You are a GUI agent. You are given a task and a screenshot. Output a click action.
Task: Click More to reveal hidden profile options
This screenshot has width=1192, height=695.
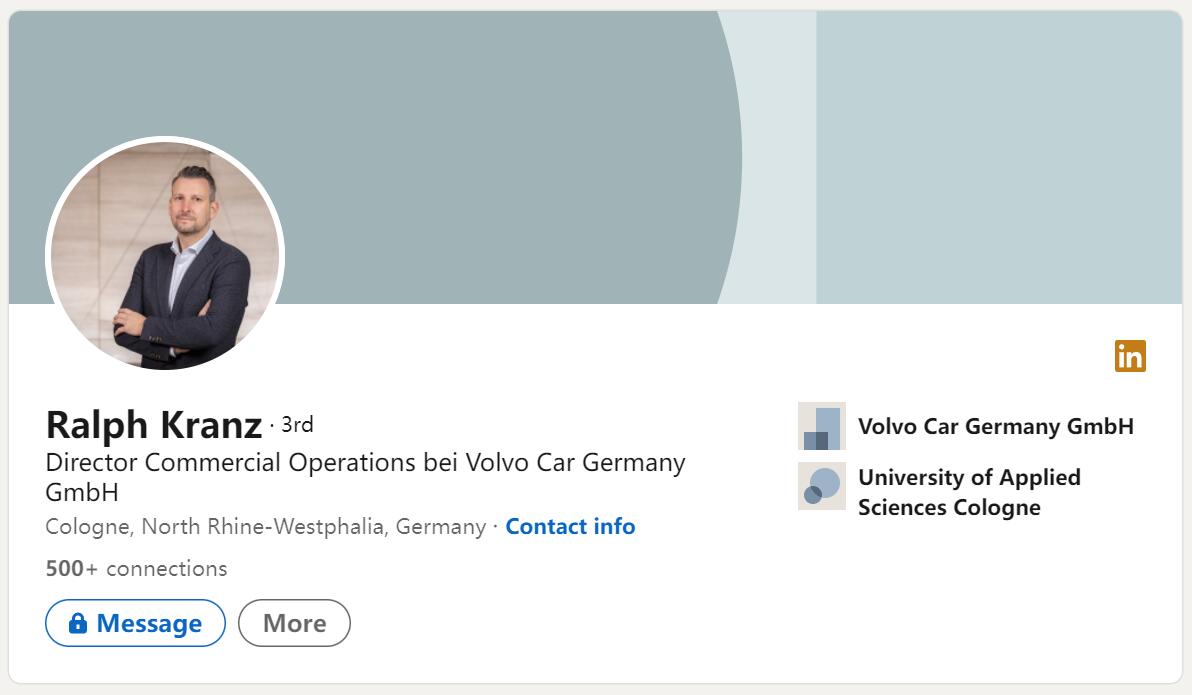click(294, 622)
